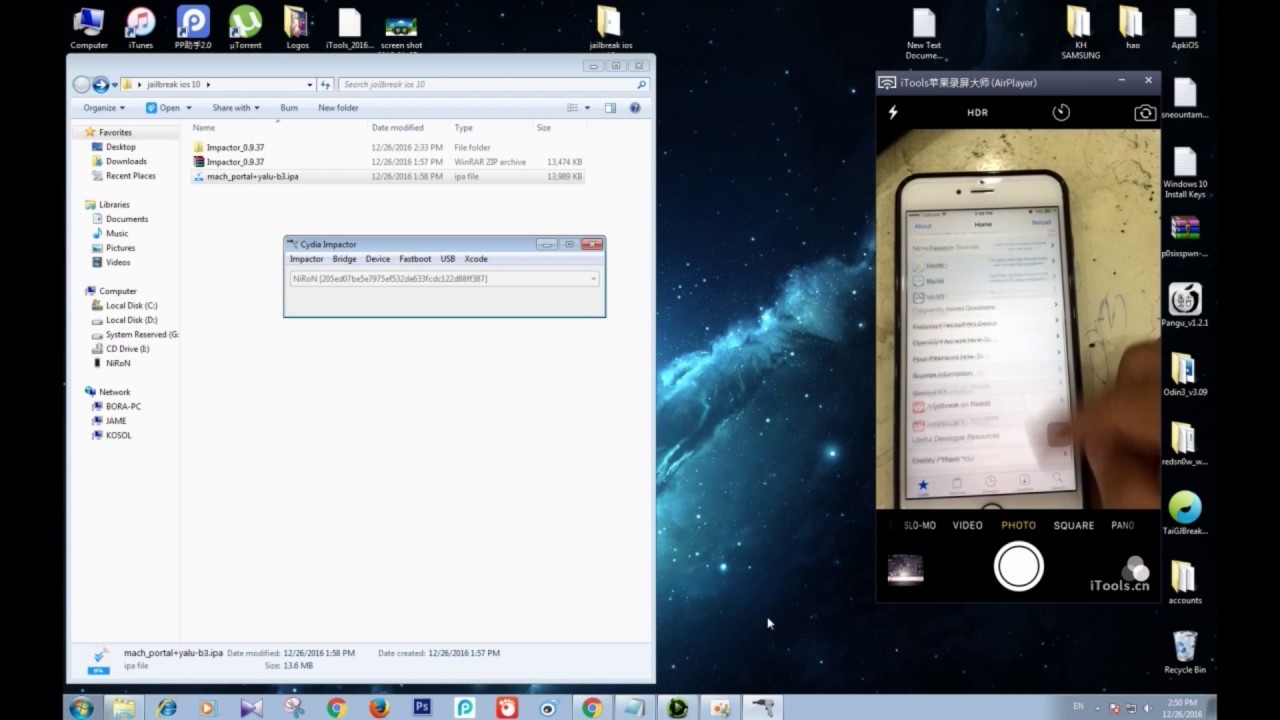Click the address bar refresh icon

(x=325, y=85)
